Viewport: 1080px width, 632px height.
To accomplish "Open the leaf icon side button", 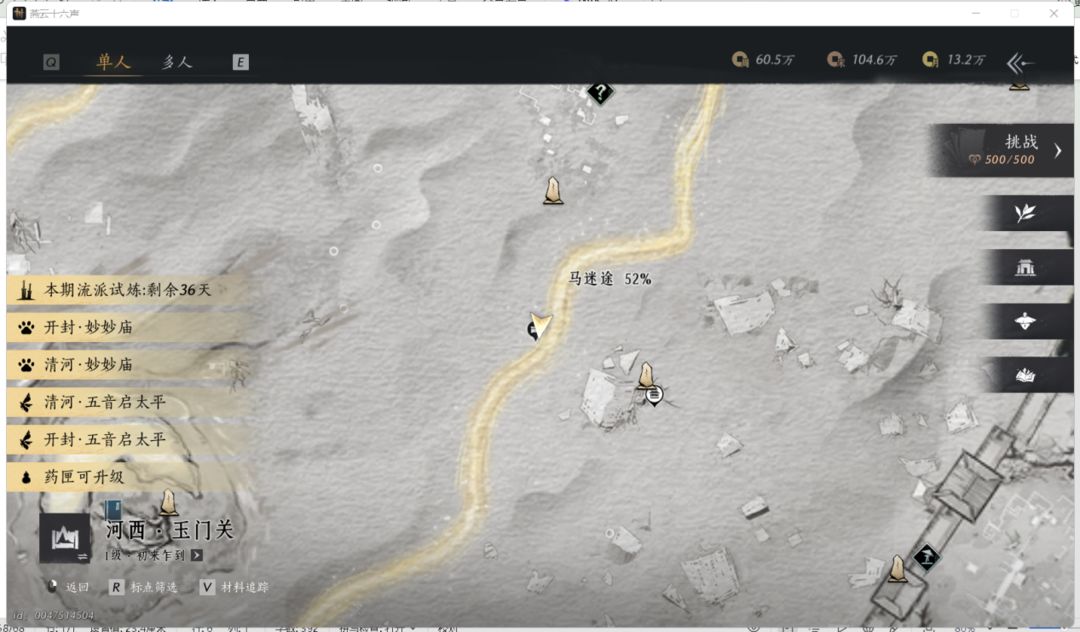I will click(1026, 213).
